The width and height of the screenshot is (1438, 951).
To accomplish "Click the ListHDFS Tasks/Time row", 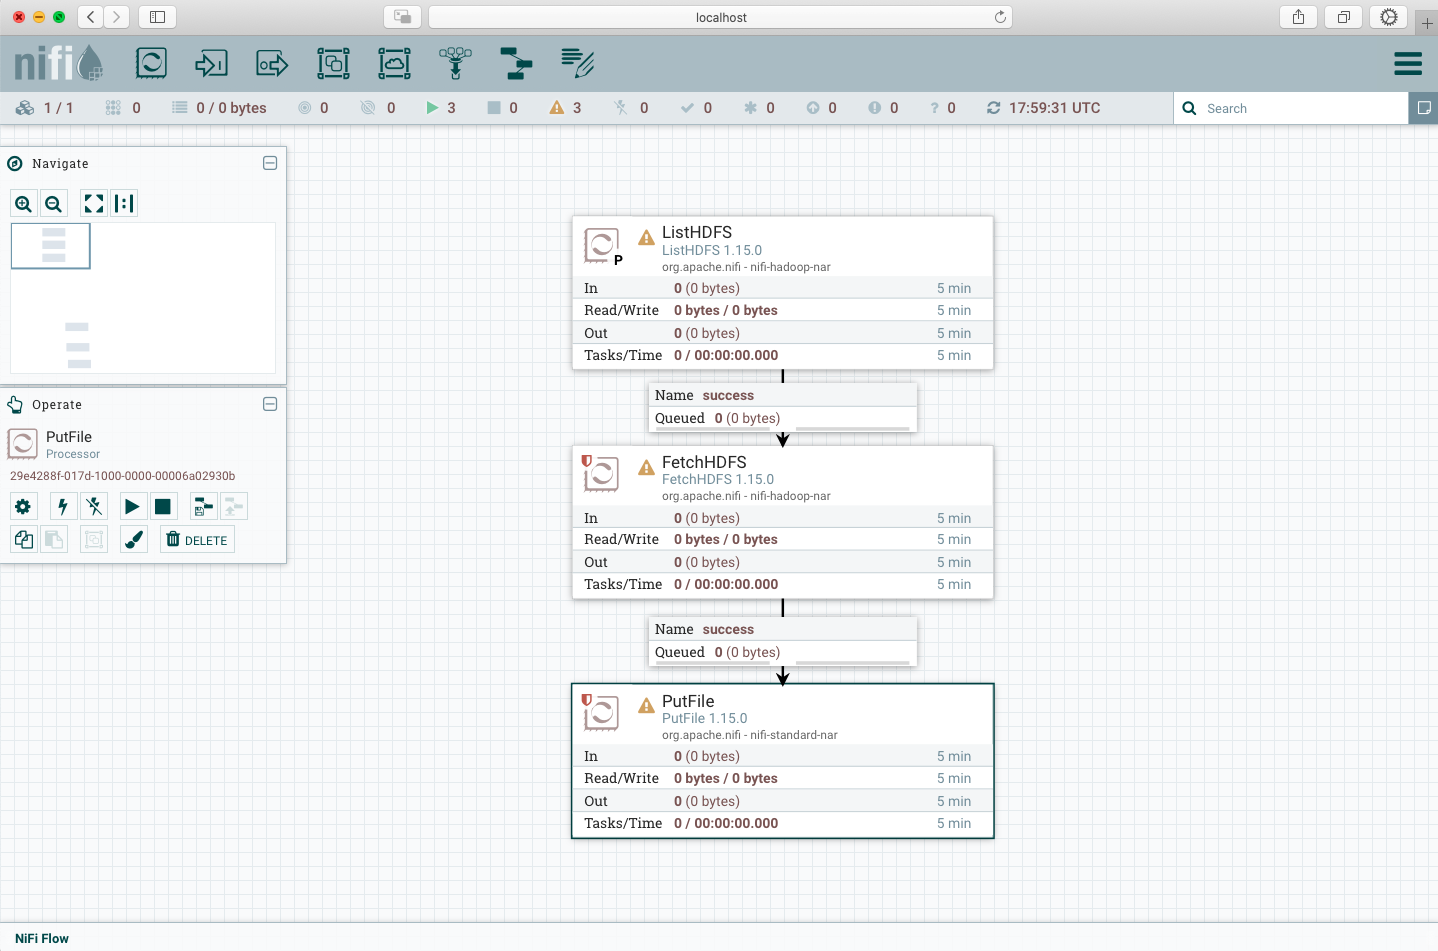I will coord(783,355).
